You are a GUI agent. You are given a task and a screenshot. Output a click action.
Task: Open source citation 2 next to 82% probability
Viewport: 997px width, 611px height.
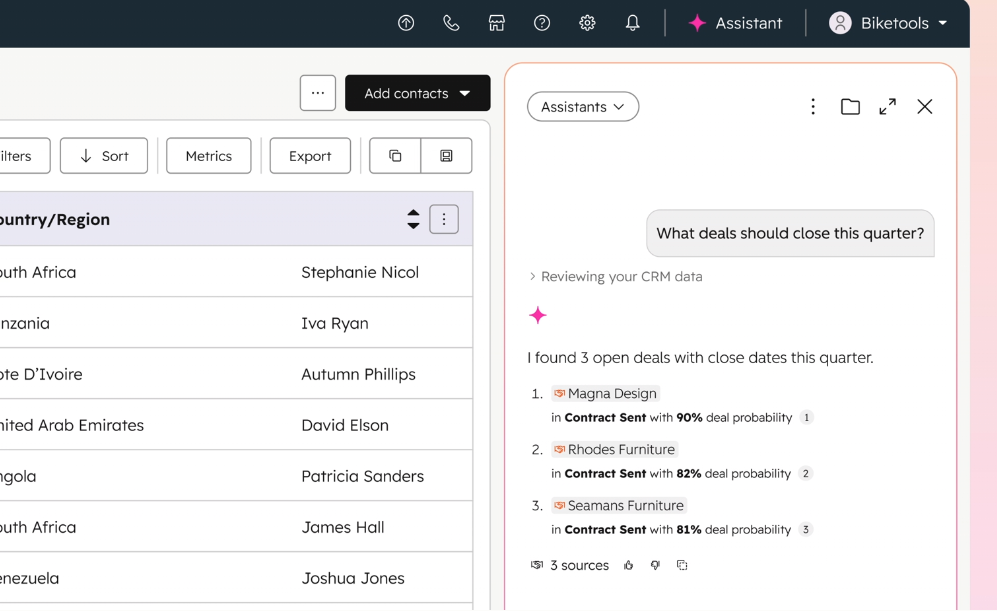pos(806,474)
